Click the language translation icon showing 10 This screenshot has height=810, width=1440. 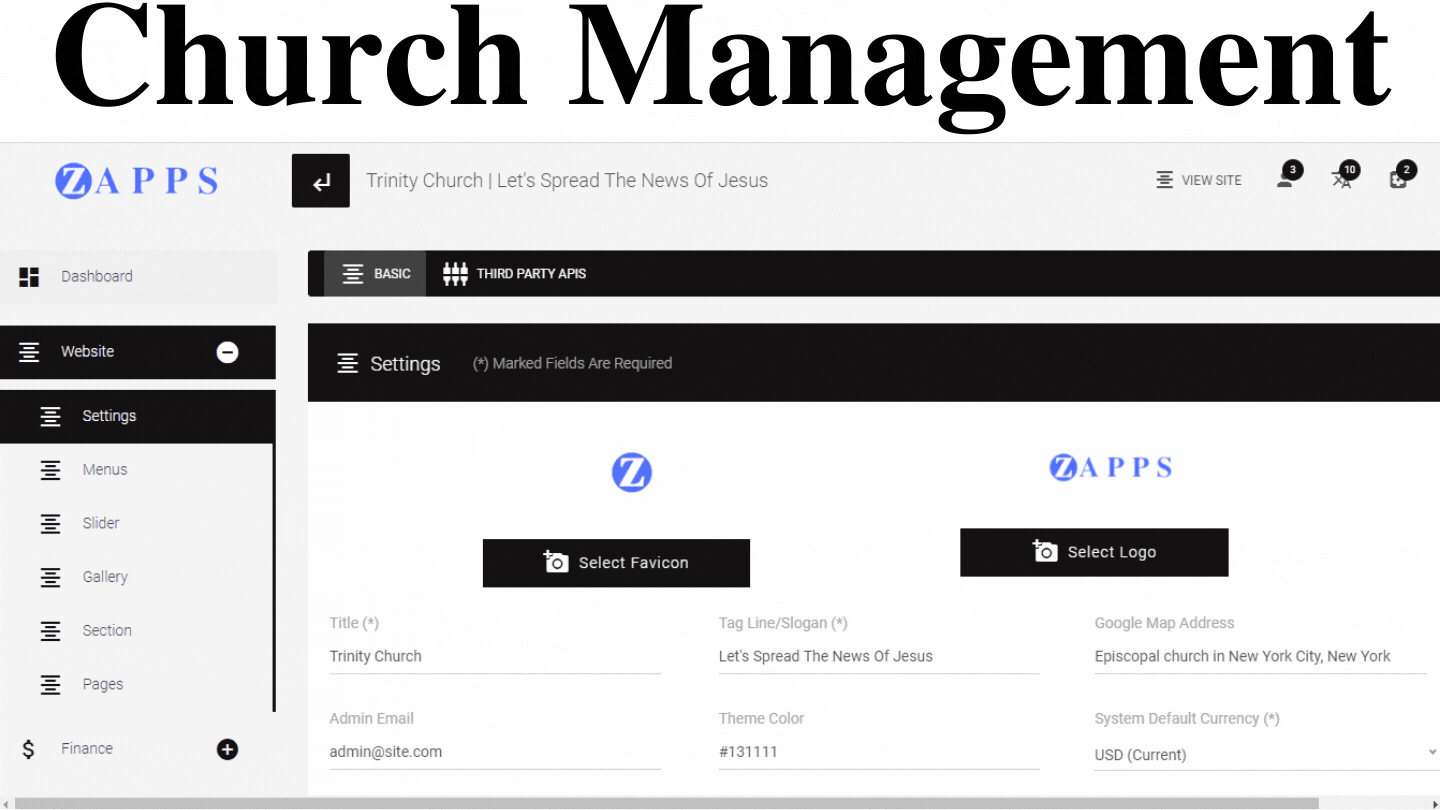click(x=1342, y=178)
